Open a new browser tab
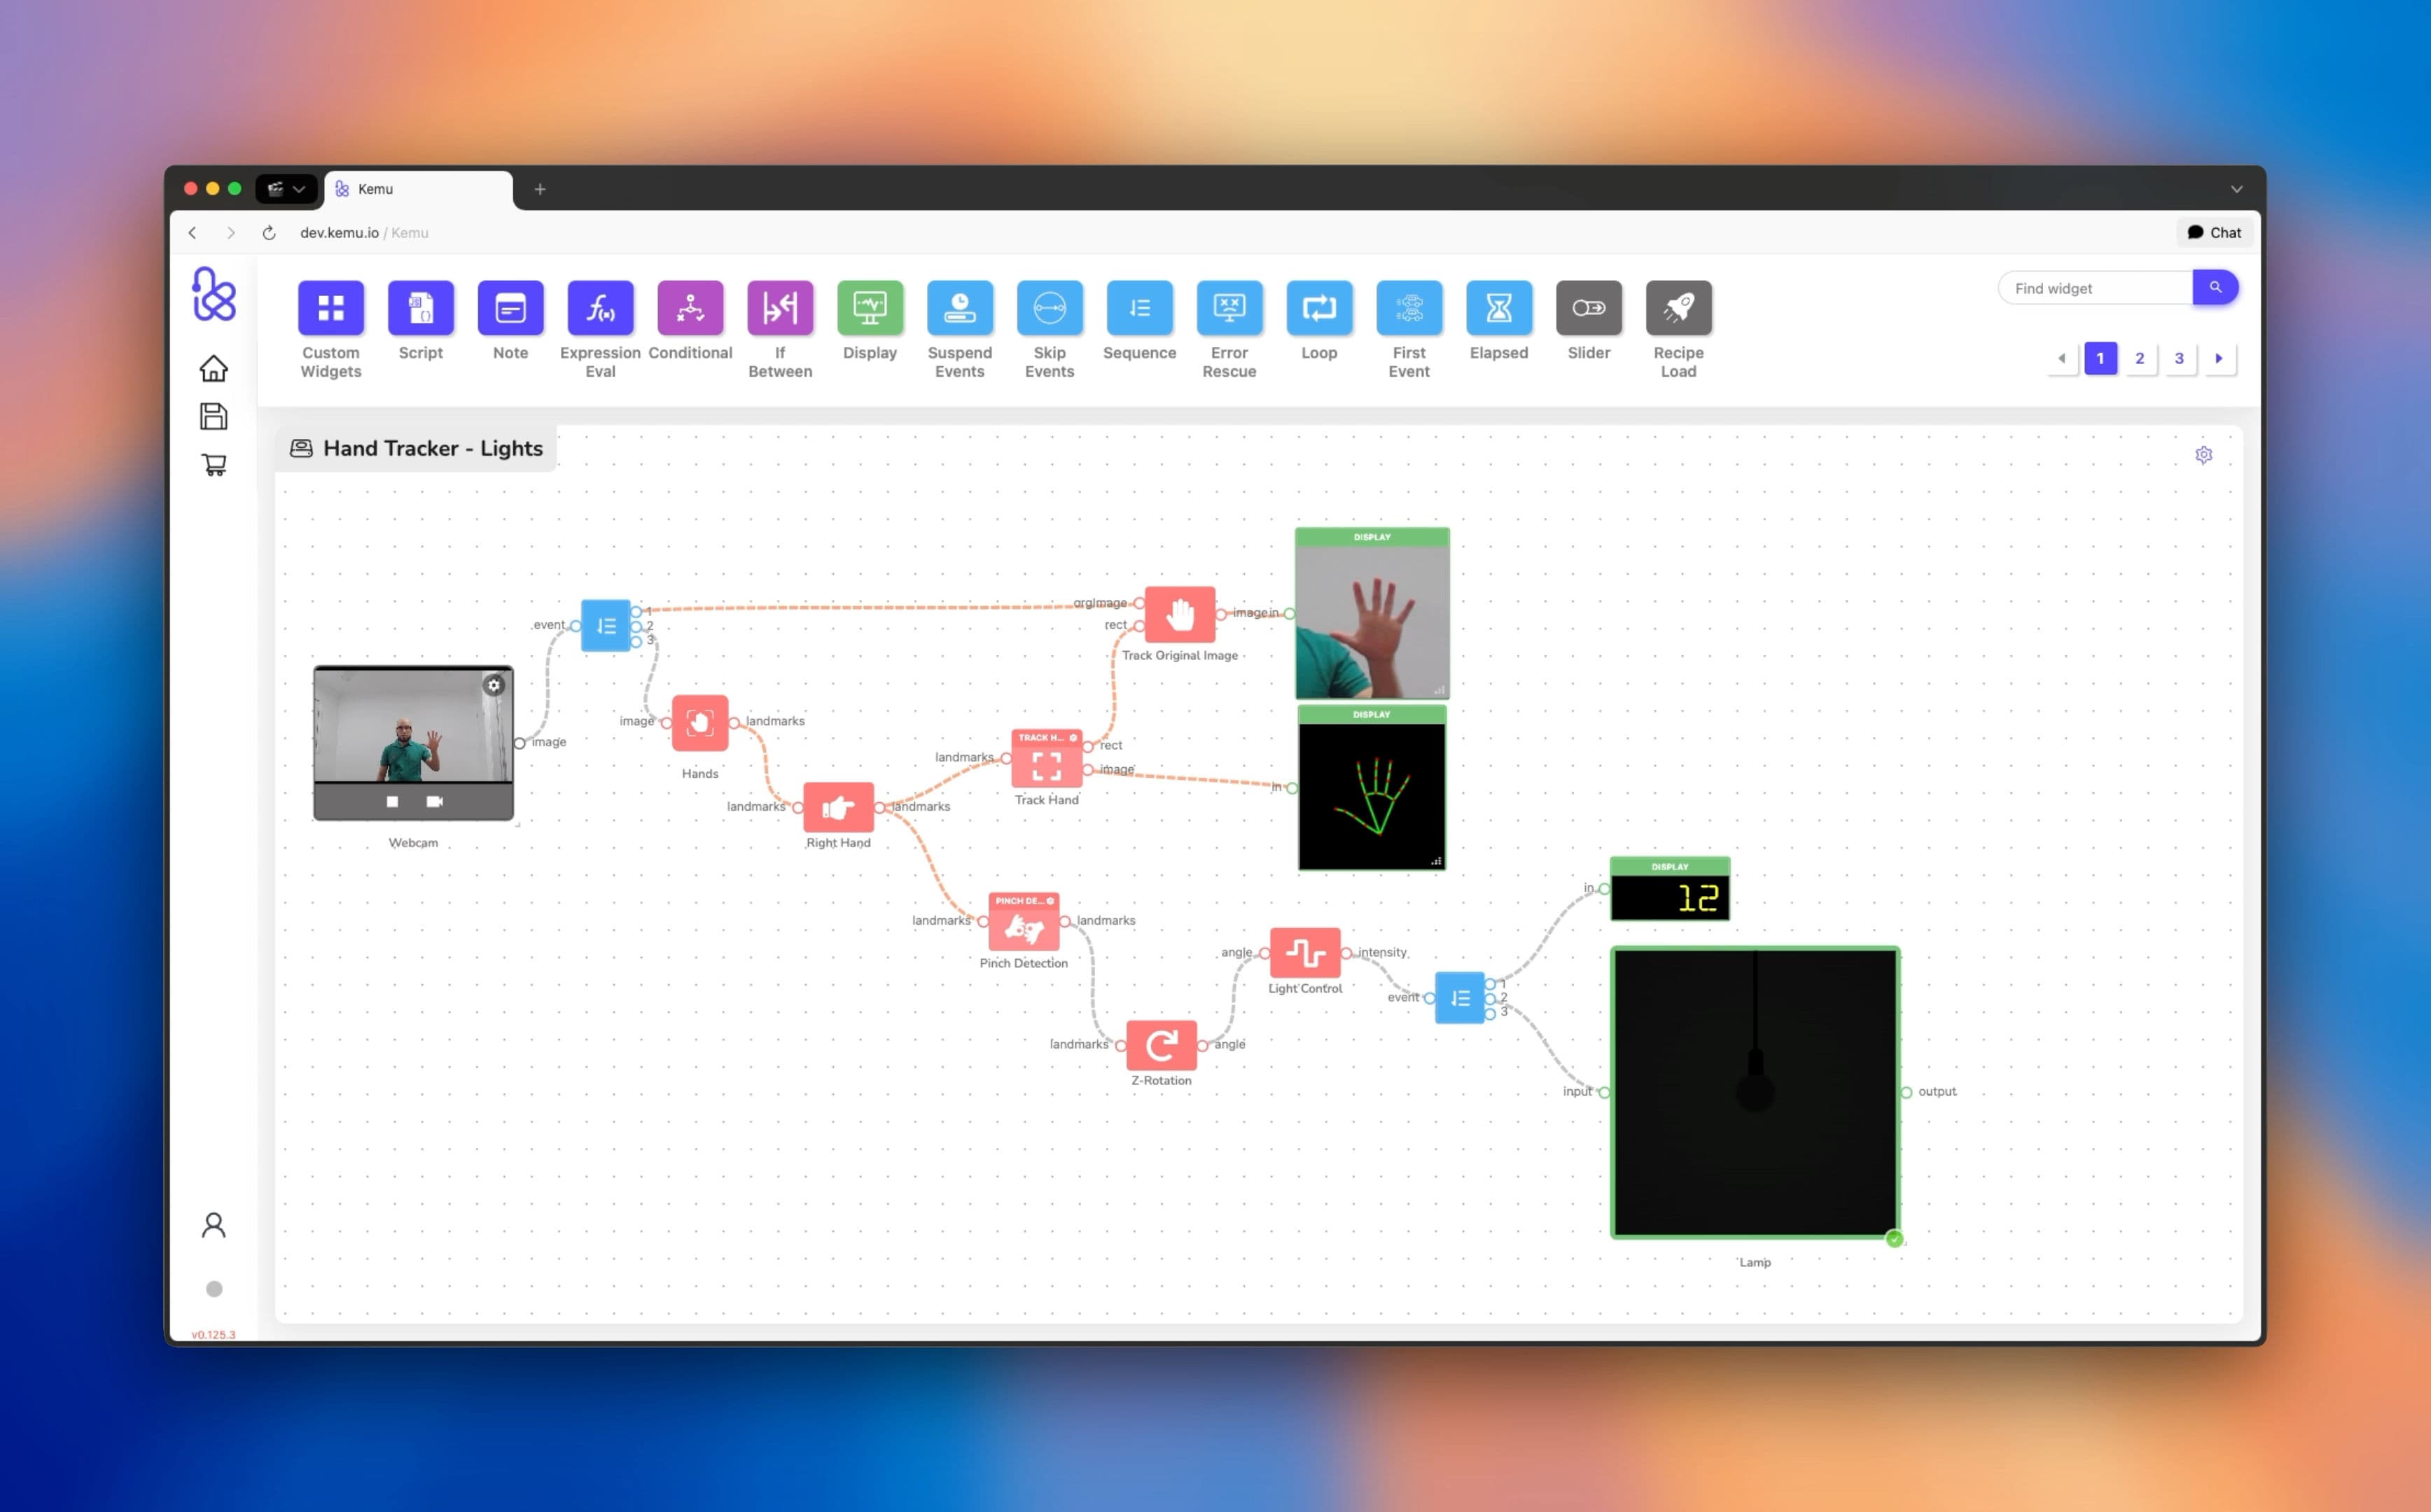This screenshot has height=1512, width=2431. 540,188
